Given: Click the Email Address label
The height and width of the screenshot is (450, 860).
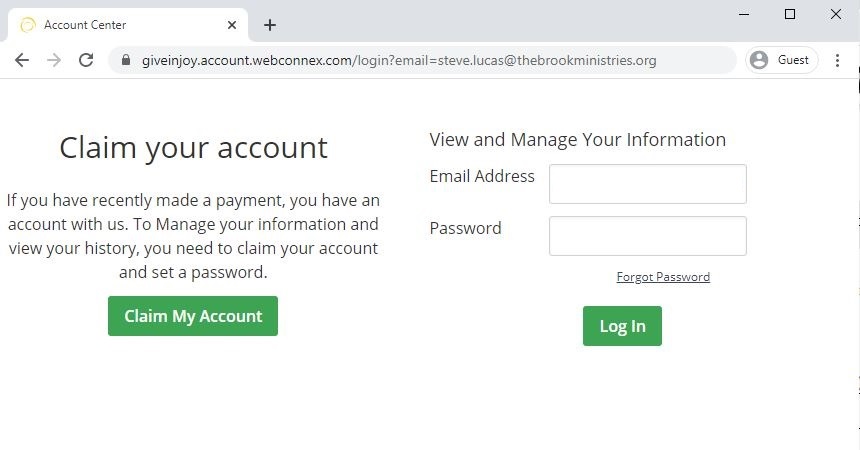Looking at the screenshot, I should pos(482,177).
